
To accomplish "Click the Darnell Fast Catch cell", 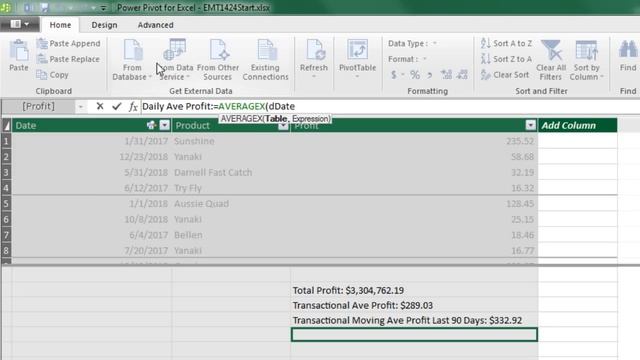I will coord(231,172).
